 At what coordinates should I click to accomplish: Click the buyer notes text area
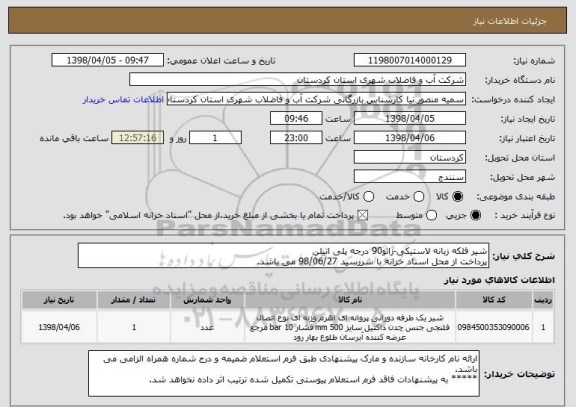pyautogui.click(x=284, y=374)
